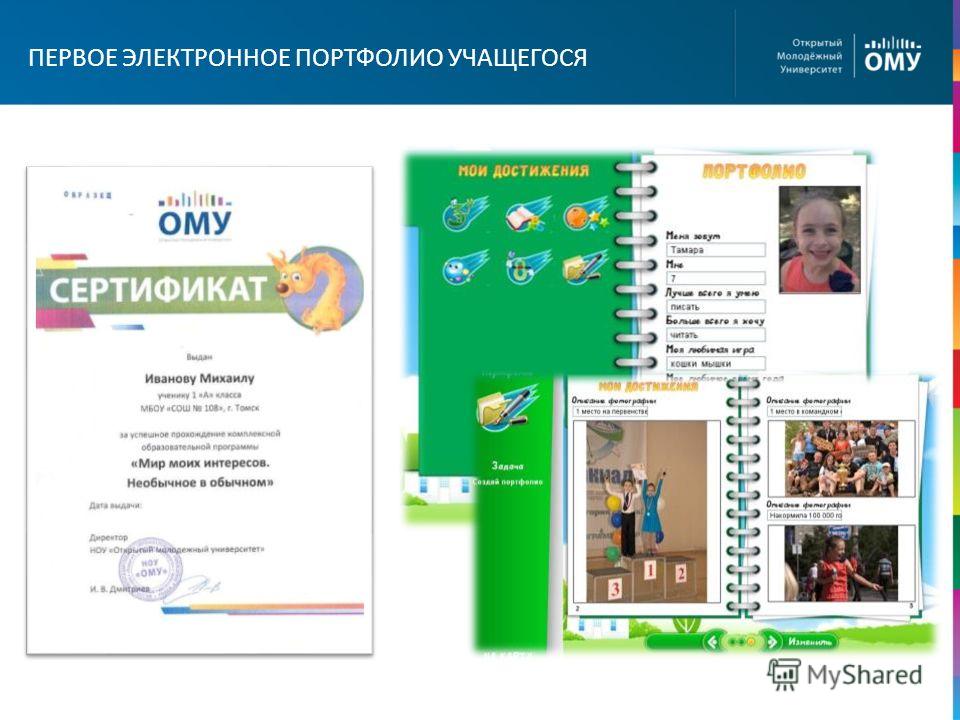Click photo description field '1 место в командном'

tap(804, 411)
